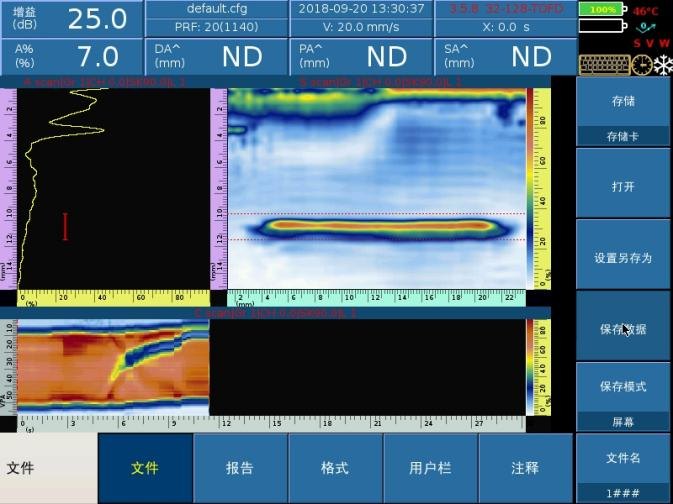Toggle the snowflake freeze icon
Viewport: 673px width, 504px height.
tap(663, 66)
